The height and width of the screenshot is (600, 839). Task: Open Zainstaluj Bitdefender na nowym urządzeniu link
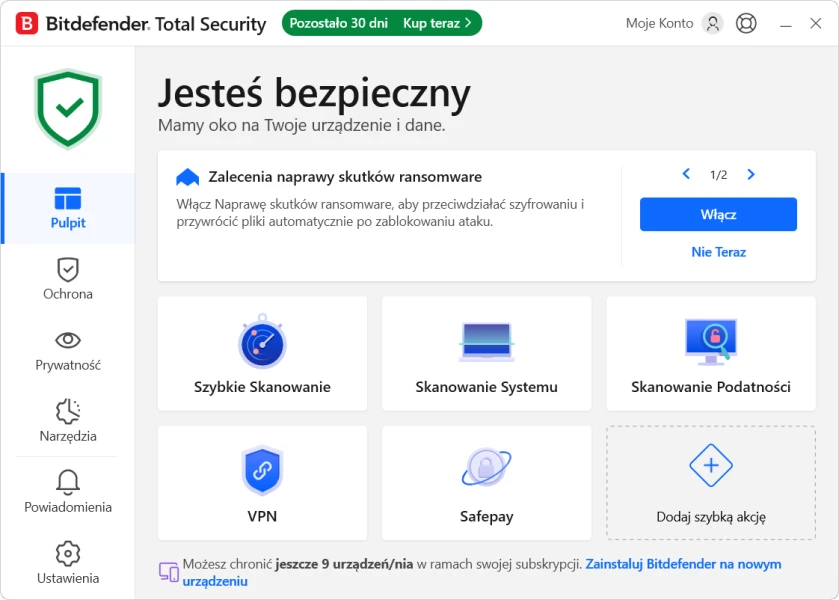point(683,565)
